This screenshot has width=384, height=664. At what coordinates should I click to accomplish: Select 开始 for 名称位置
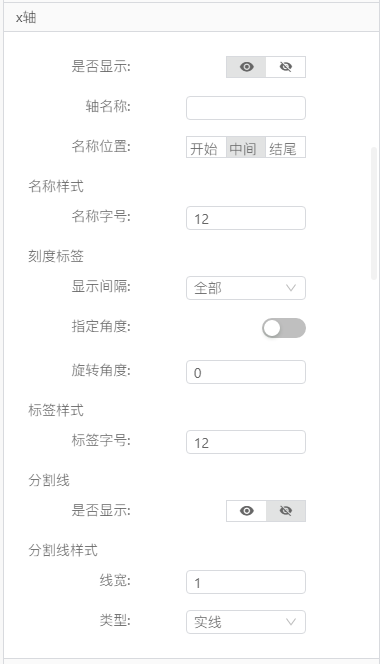click(x=206, y=148)
